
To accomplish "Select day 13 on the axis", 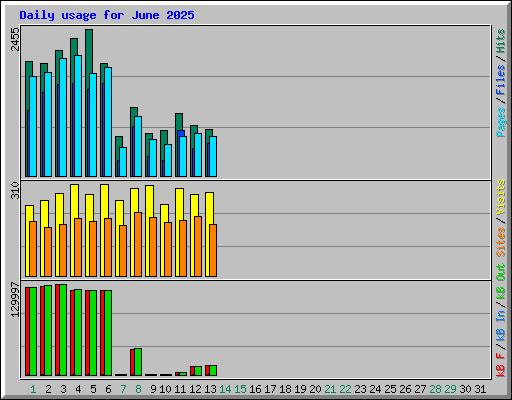I will pyautogui.click(x=210, y=389).
